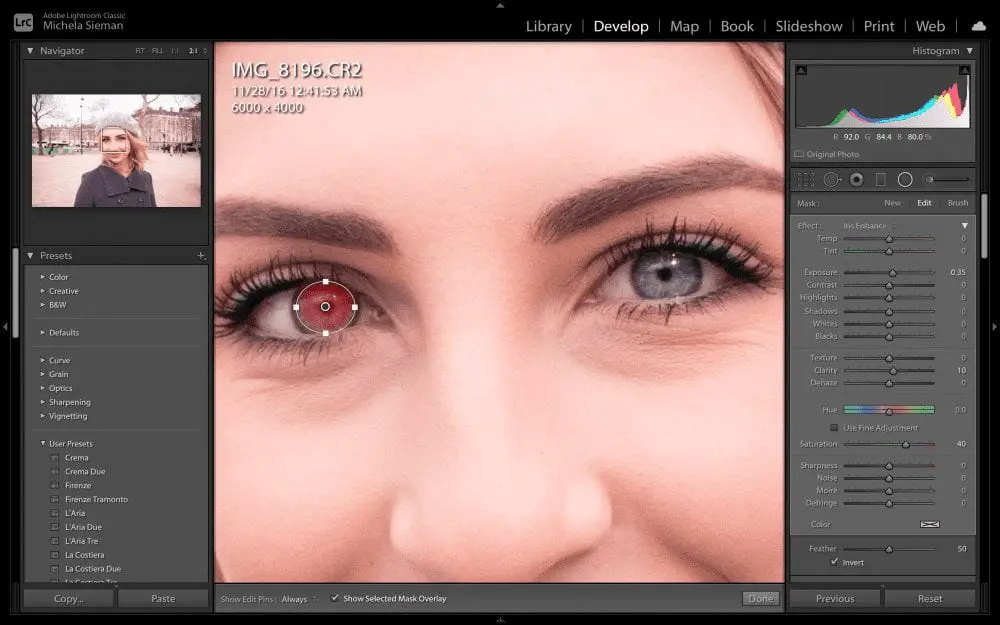Set navigator zoom to FILL
Screen dimensions: 1000x625
pos(158,51)
